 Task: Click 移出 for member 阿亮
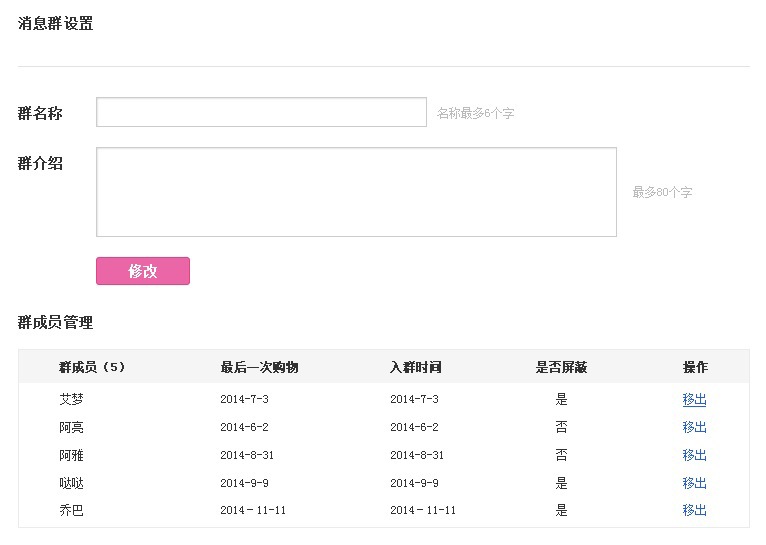(694, 427)
